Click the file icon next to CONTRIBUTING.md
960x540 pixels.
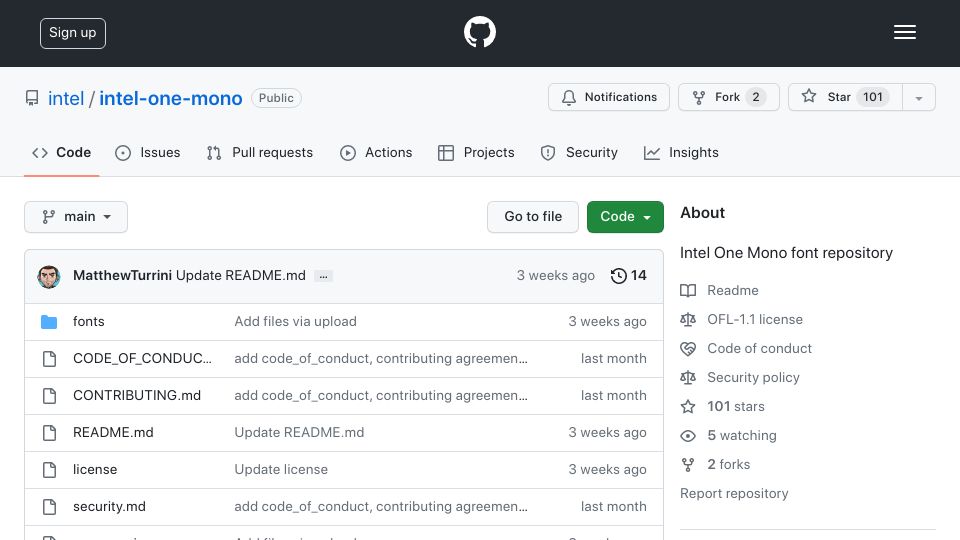pos(50,396)
